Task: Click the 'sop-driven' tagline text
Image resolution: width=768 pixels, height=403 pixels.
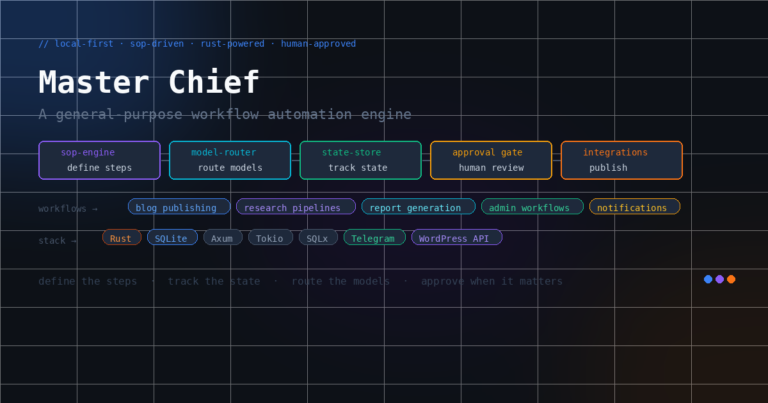Action: point(157,44)
